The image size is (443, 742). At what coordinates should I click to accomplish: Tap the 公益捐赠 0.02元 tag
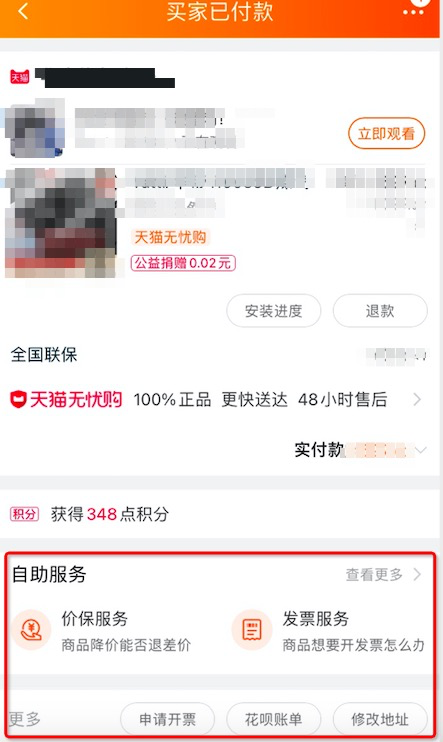[x=183, y=263]
